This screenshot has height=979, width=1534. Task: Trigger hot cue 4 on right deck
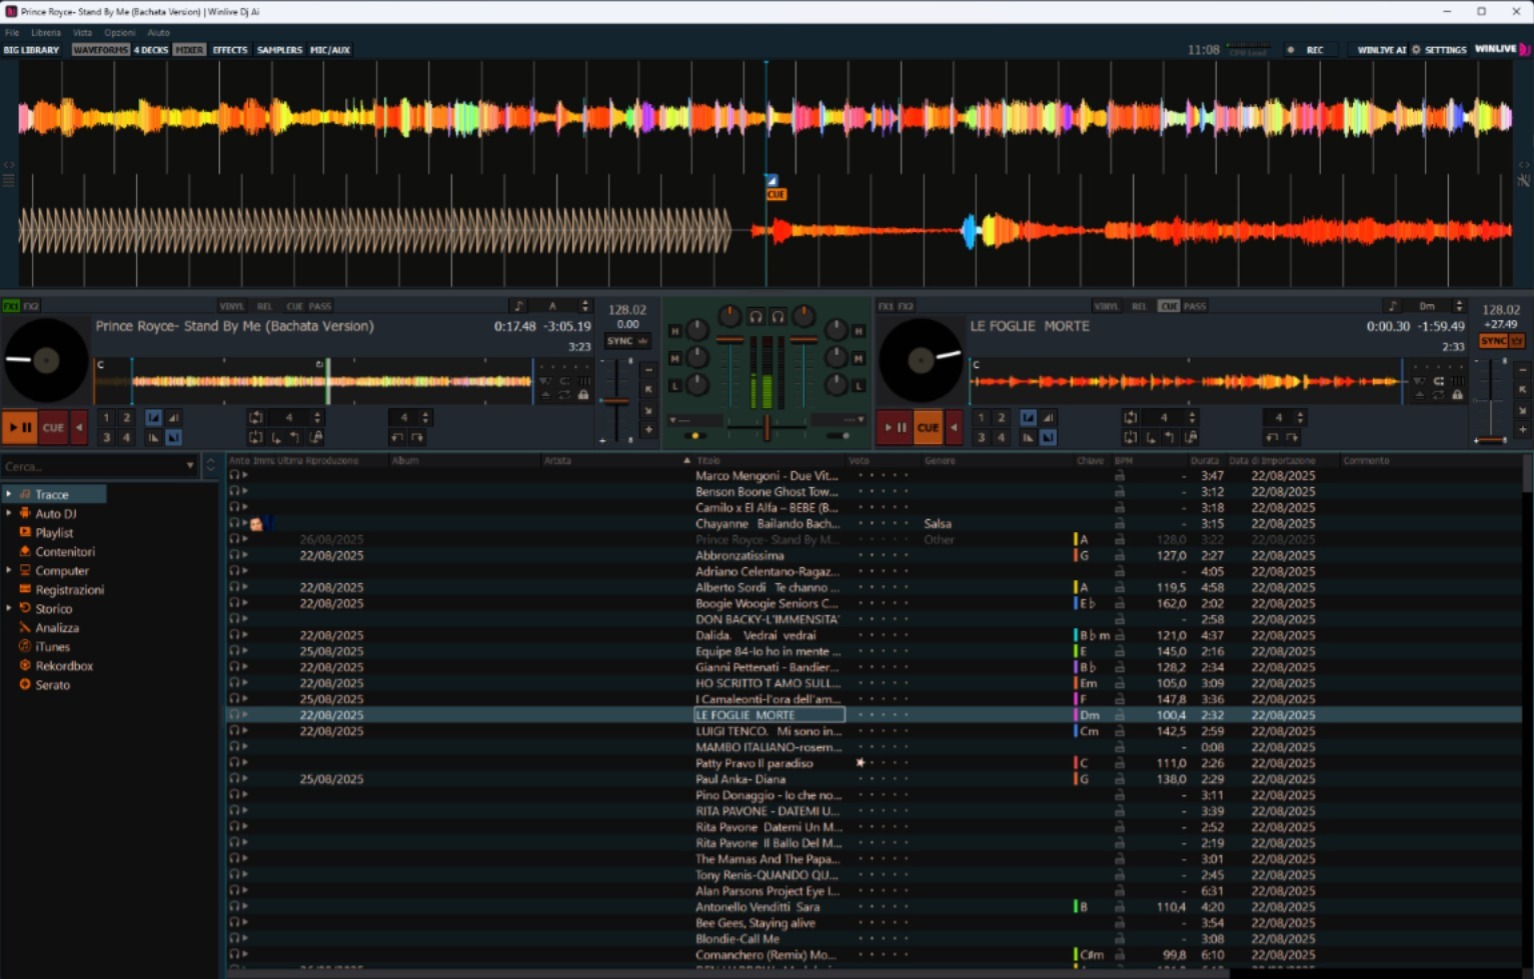[x=1001, y=437]
